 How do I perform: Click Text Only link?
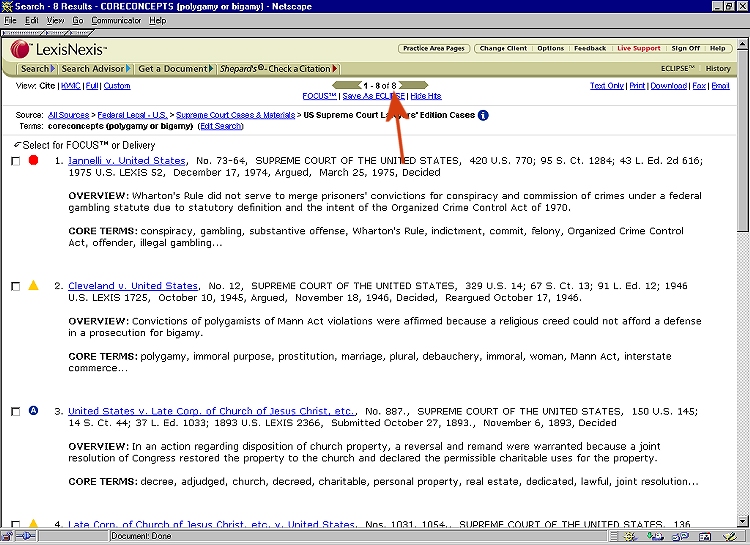(x=607, y=86)
